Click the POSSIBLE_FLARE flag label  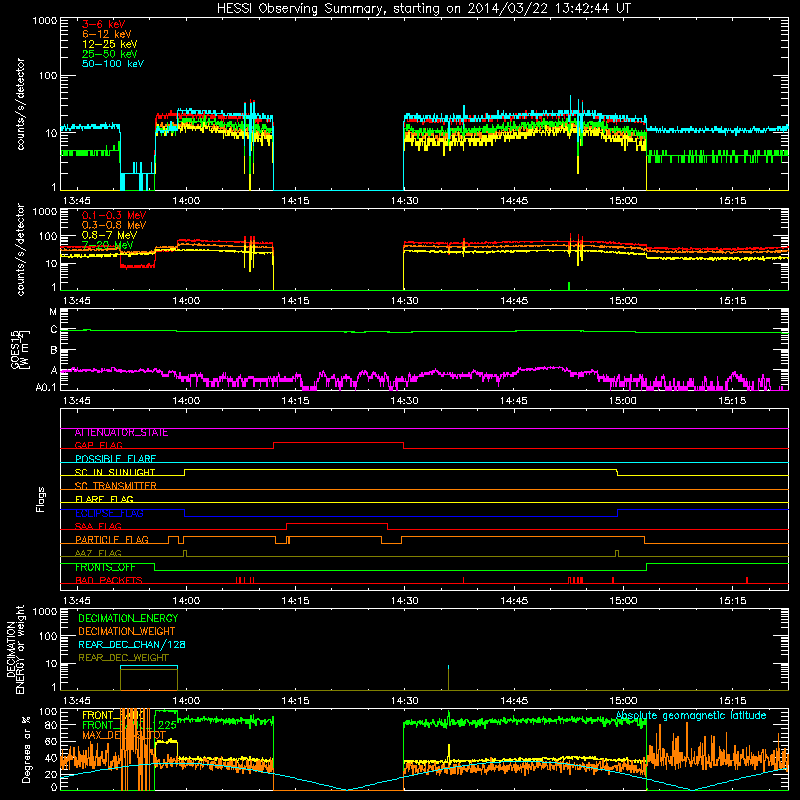[x=115, y=459]
